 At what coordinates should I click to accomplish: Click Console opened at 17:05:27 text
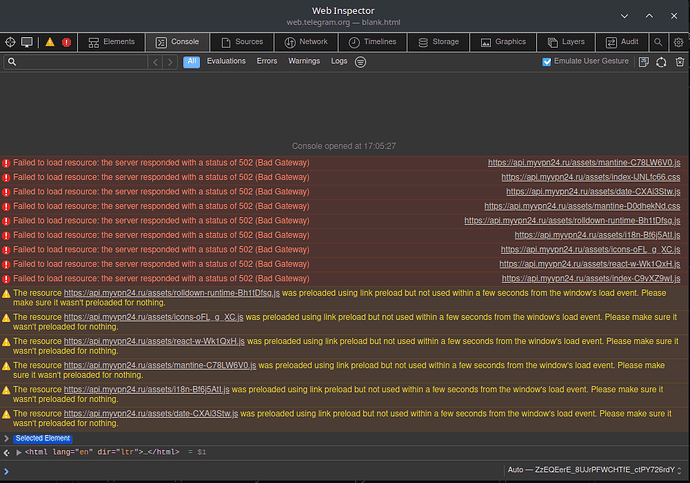(344, 146)
